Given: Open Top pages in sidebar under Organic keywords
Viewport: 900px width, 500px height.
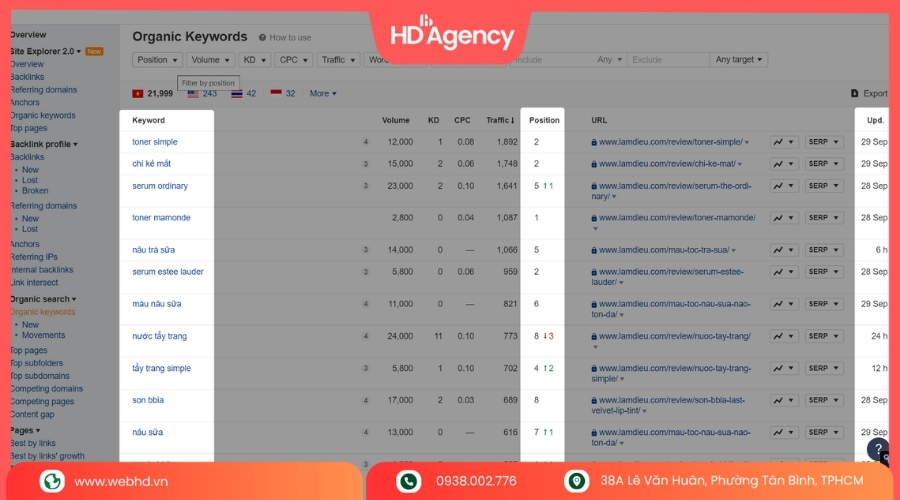Looking at the screenshot, I should tap(29, 128).
